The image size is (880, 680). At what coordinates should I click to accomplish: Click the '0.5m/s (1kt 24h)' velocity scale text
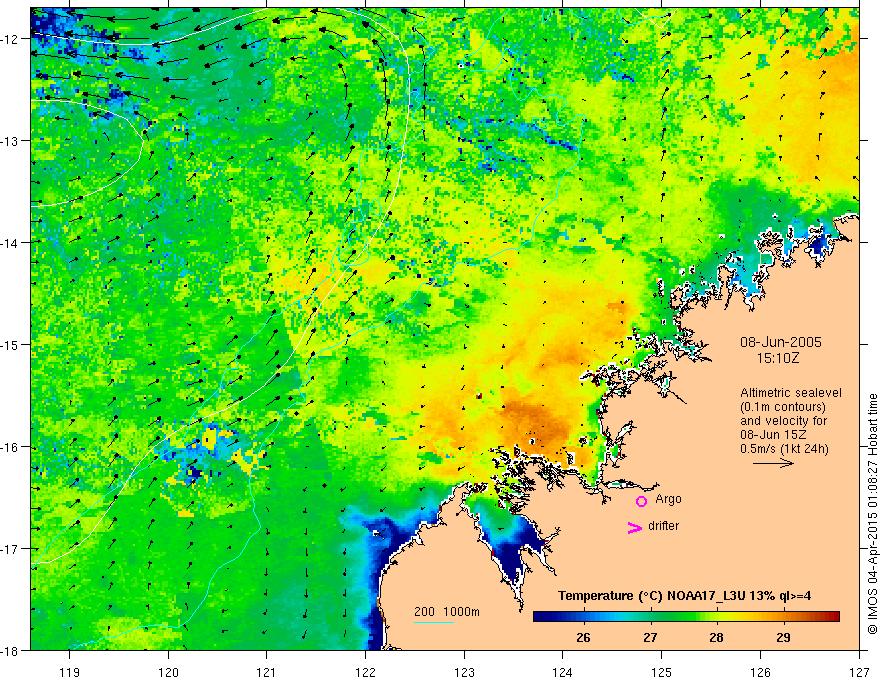784,449
